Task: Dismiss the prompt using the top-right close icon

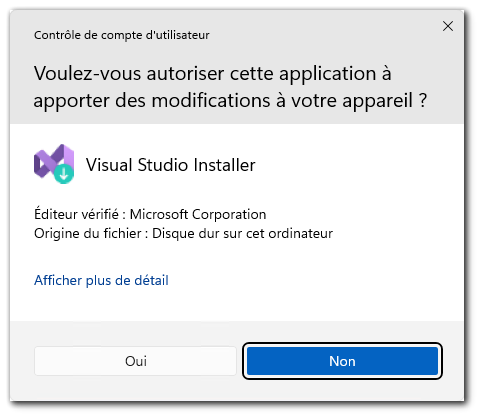Action: click(448, 26)
